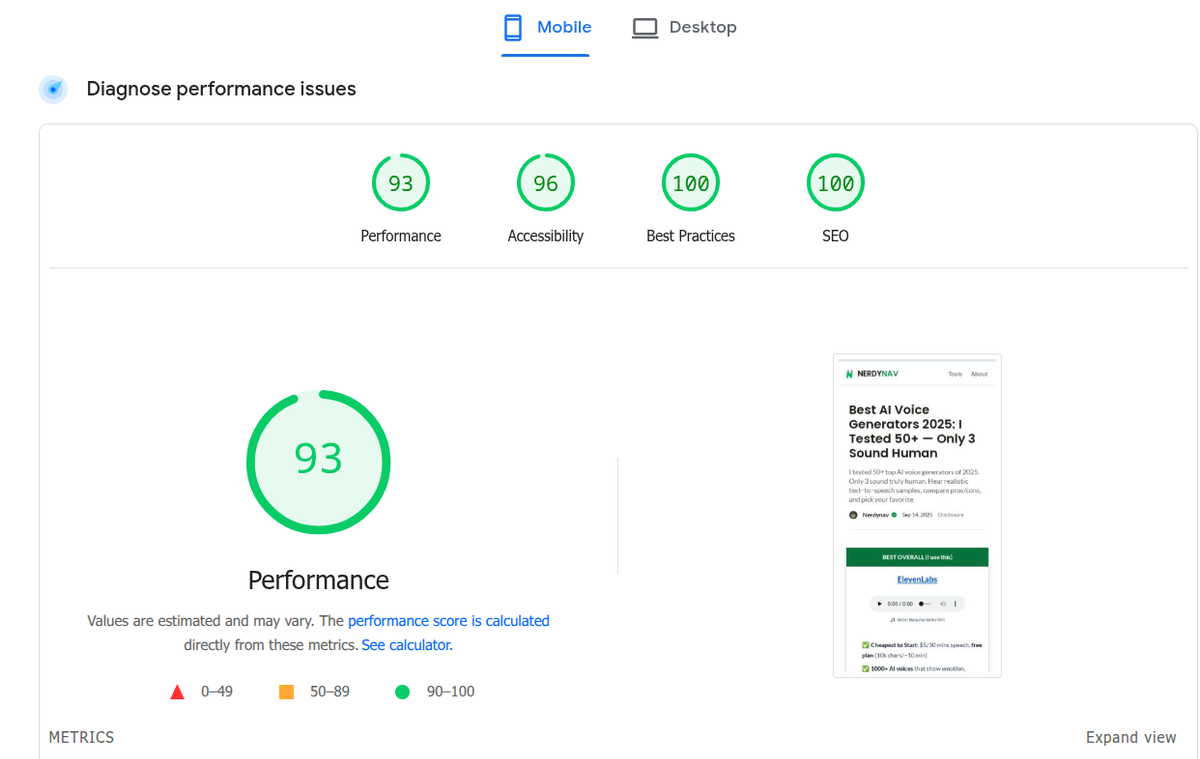
Task: Open the Performance 93 score gauge
Action: (x=400, y=182)
